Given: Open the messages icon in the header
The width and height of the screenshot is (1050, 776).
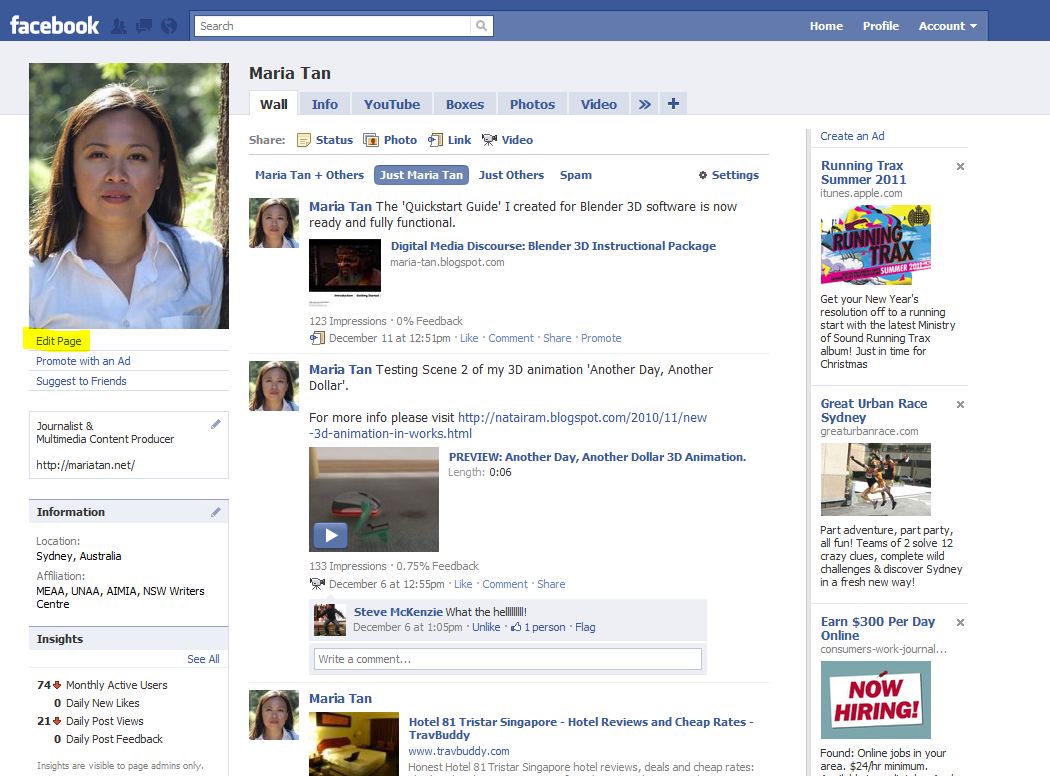Looking at the screenshot, I should tap(144, 26).
